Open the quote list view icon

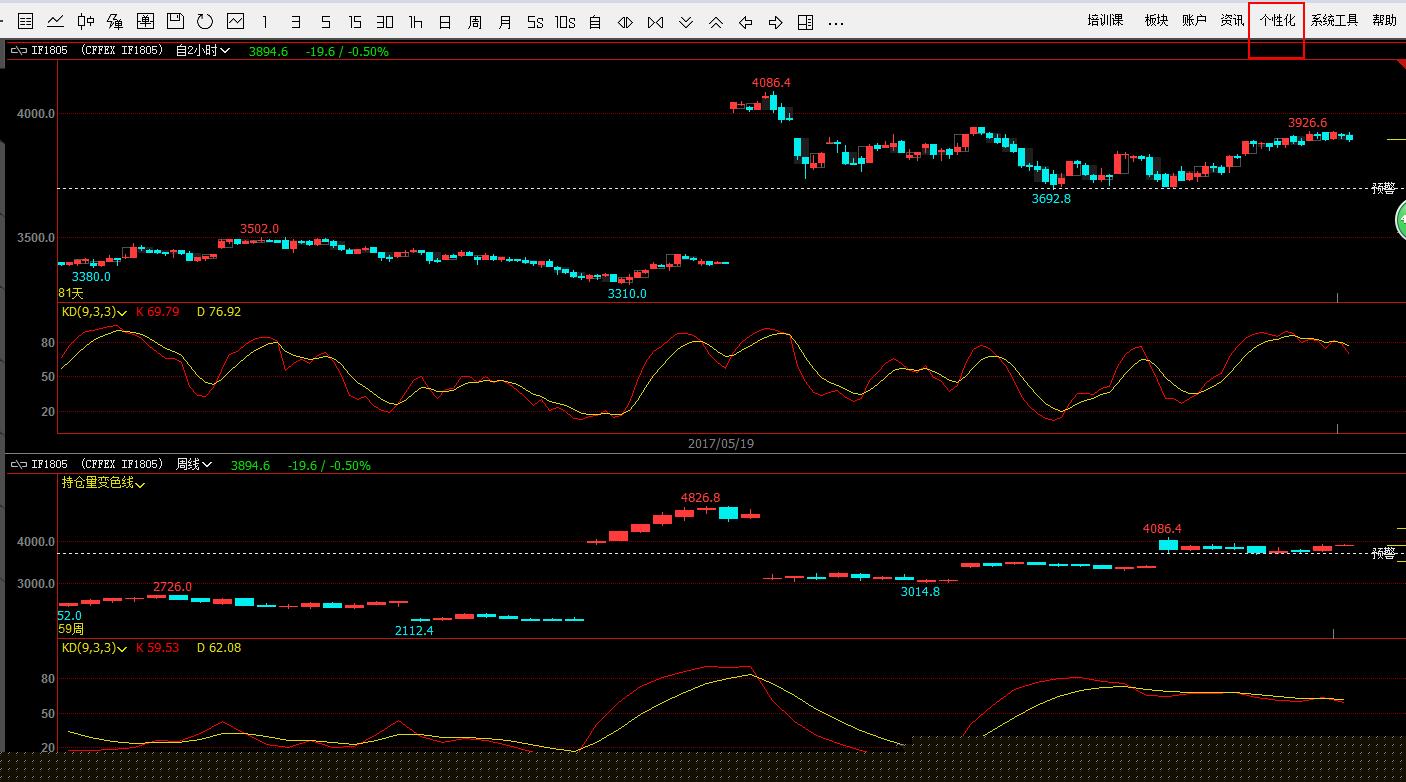click(x=26, y=21)
